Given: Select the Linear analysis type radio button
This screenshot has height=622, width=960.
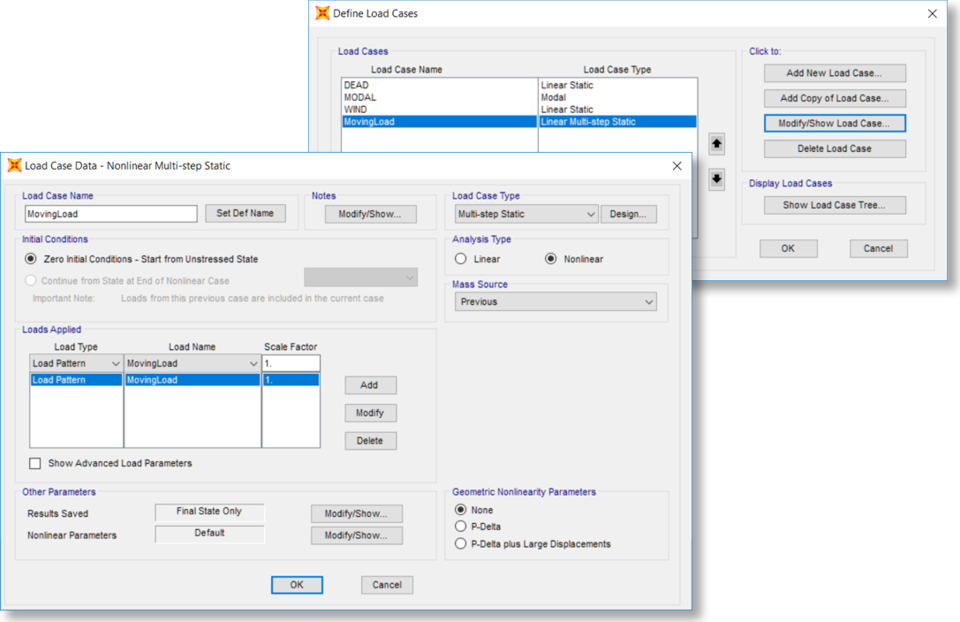Looking at the screenshot, I should [461, 259].
